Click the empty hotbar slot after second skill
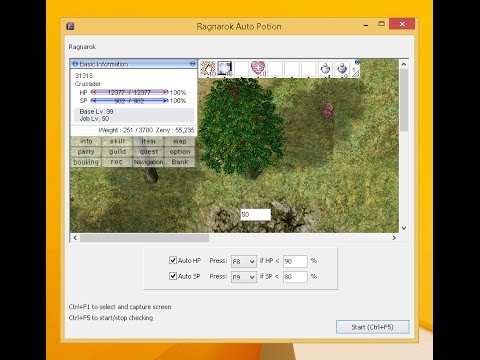 [241, 68]
